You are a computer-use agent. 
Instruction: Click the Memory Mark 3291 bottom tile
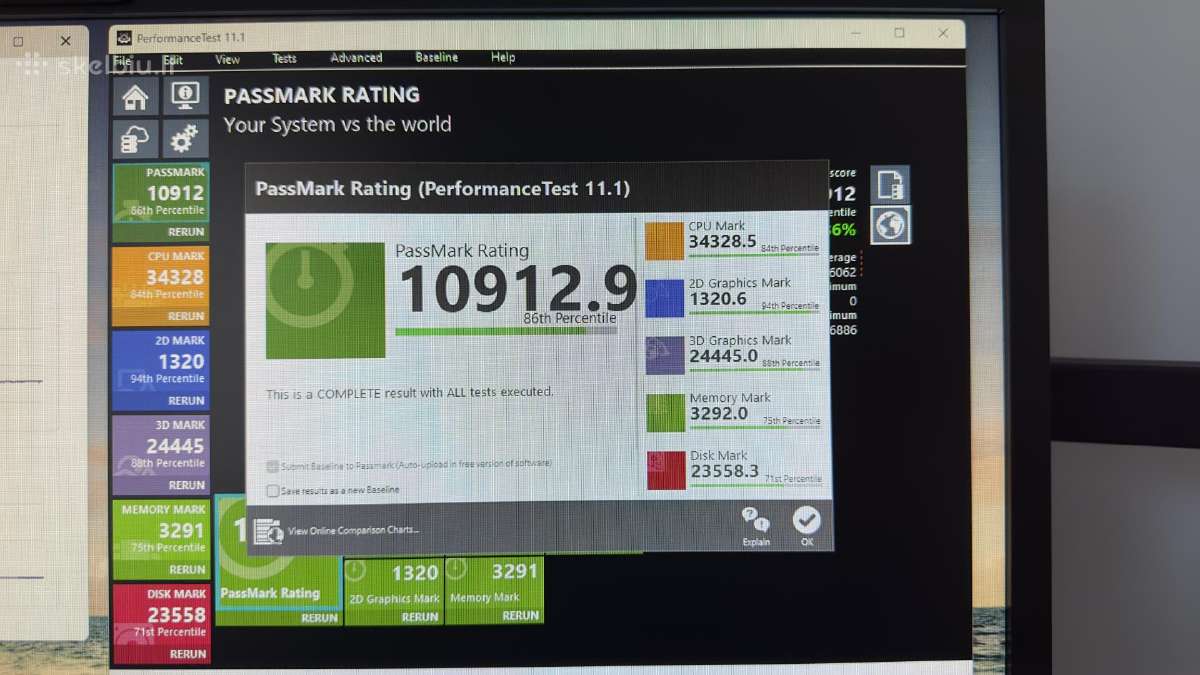pyautogui.click(x=494, y=590)
